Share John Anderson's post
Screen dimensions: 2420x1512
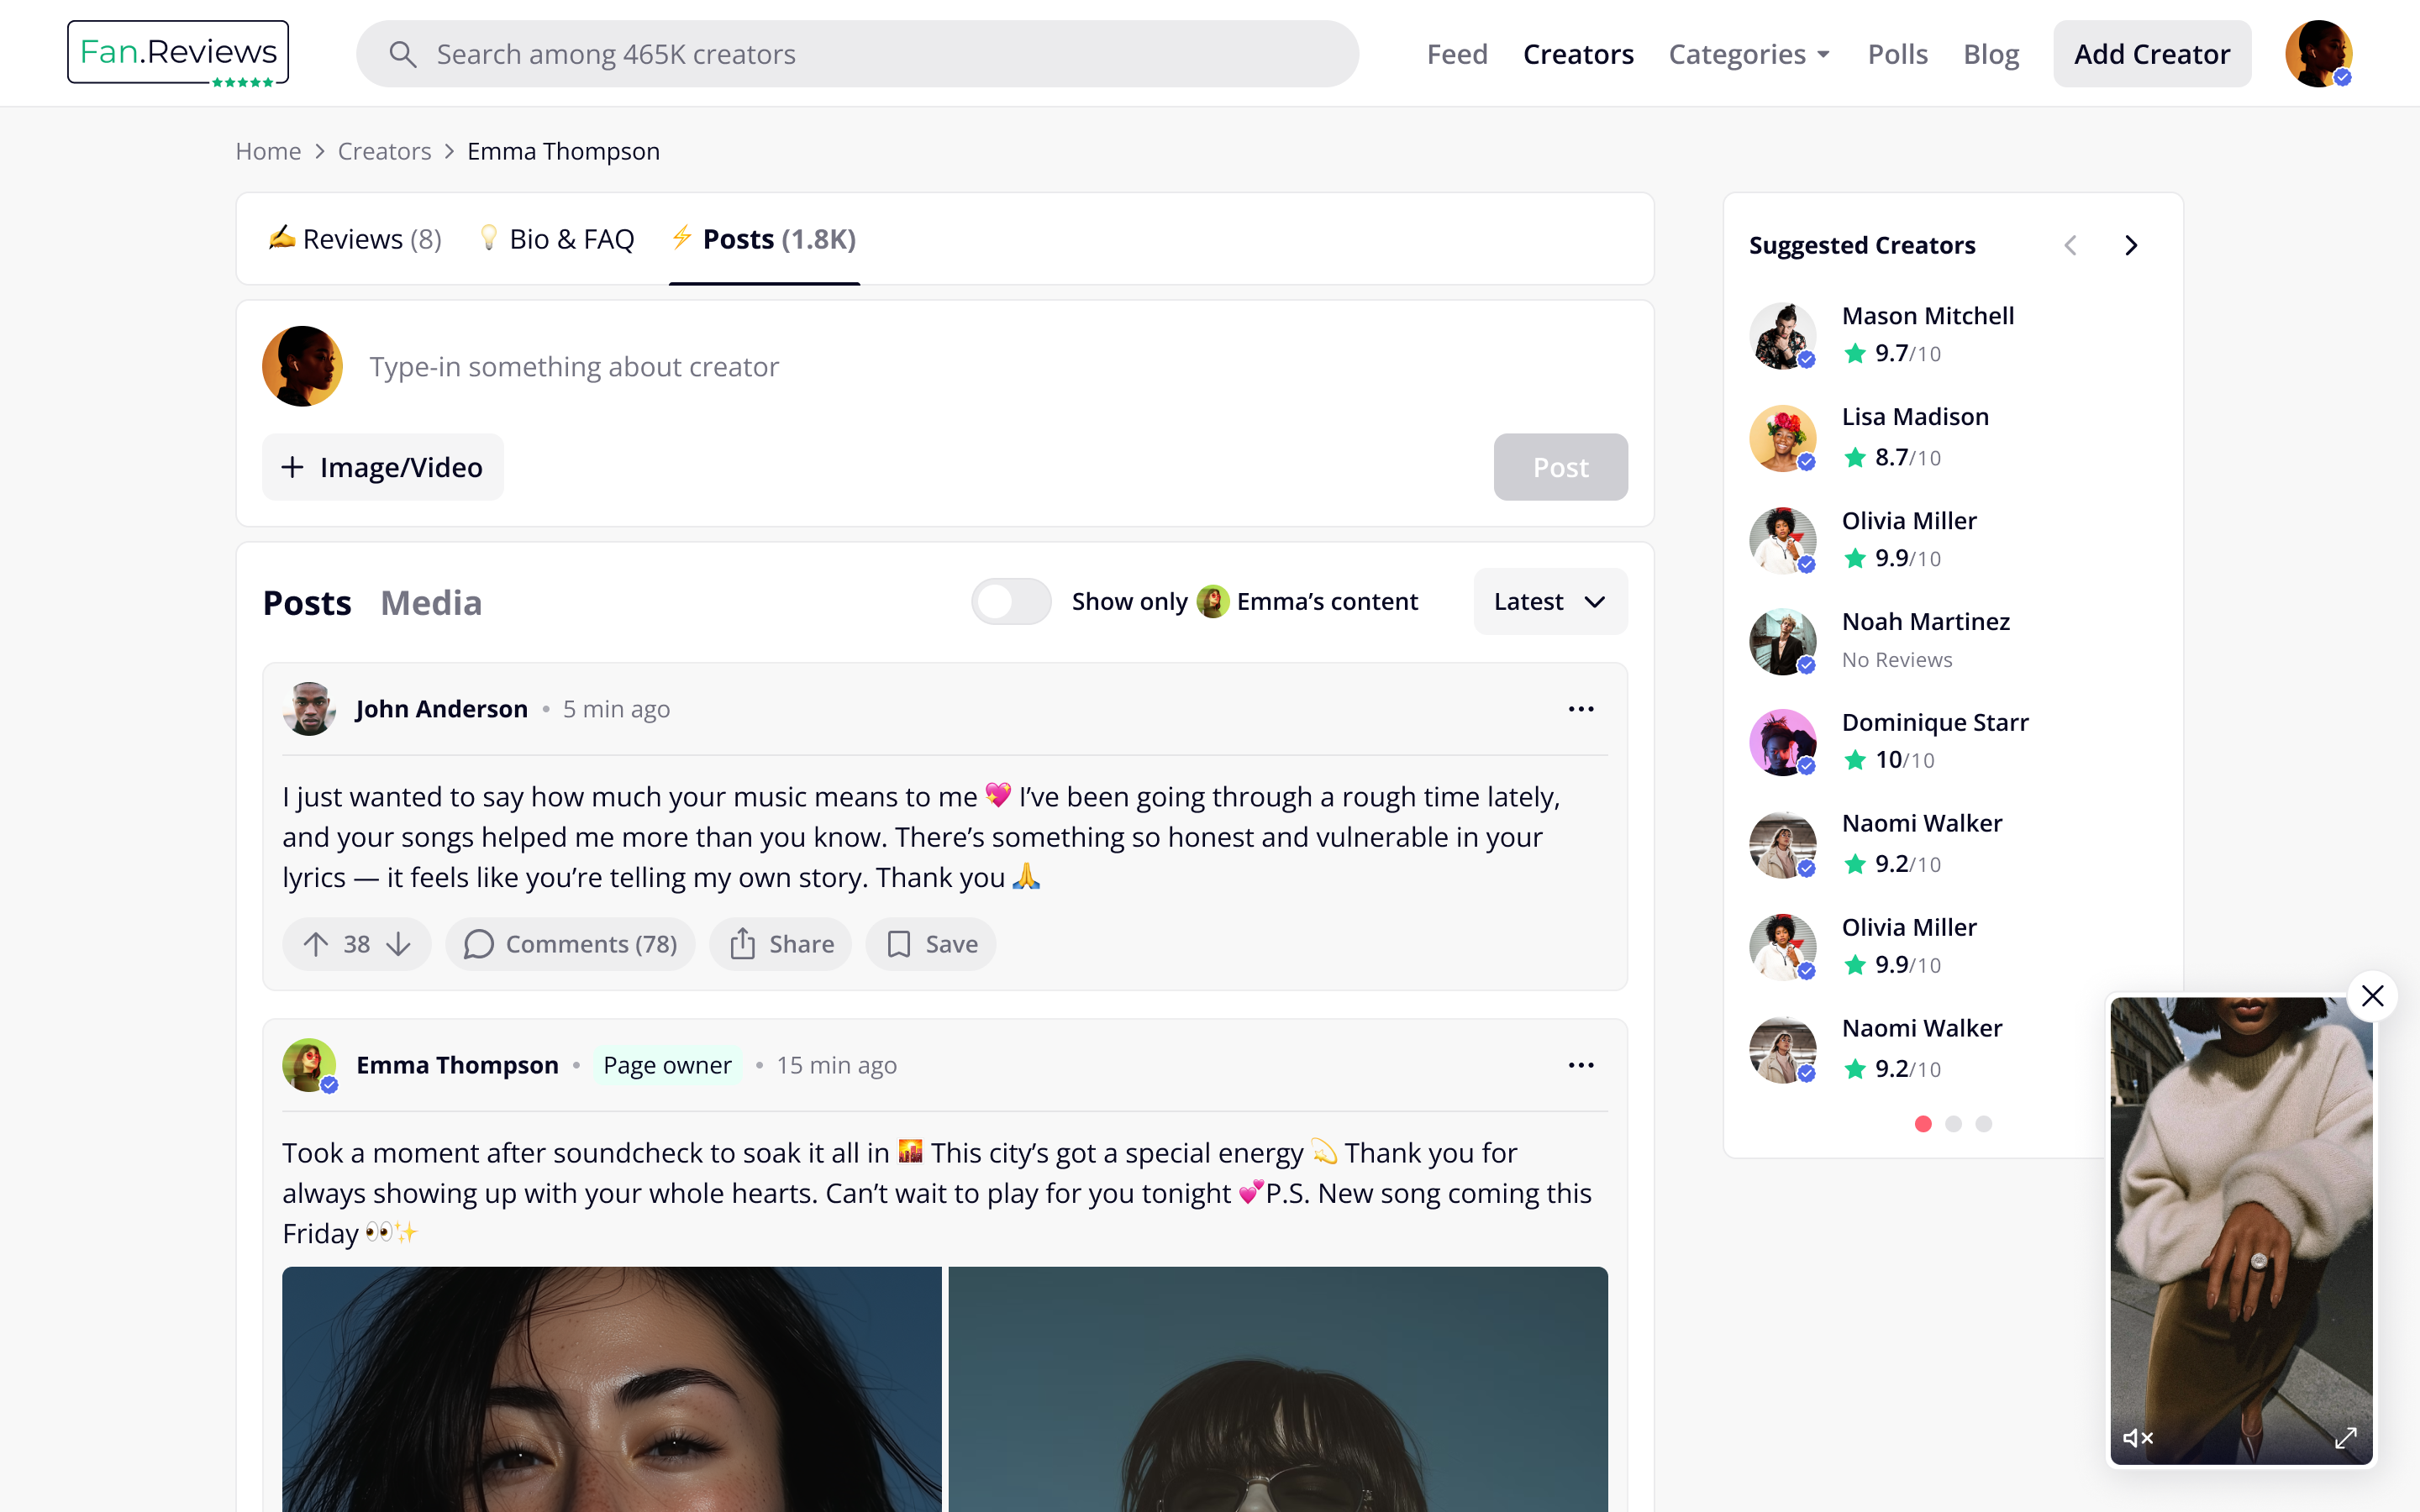click(780, 943)
